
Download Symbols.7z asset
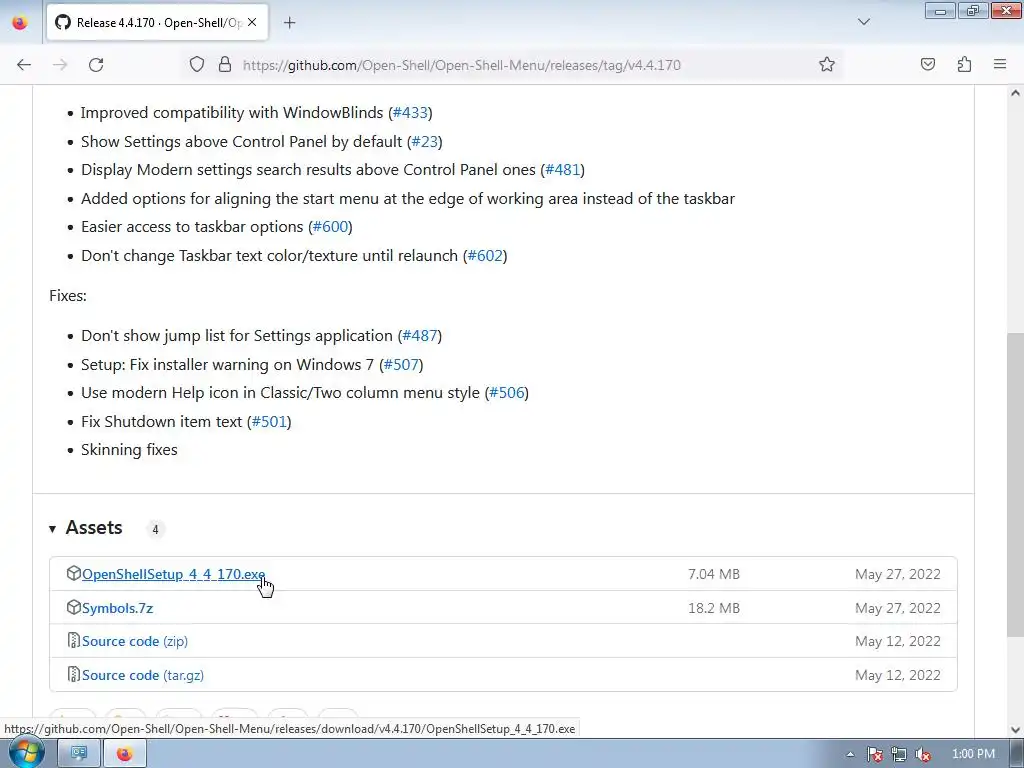(118, 608)
